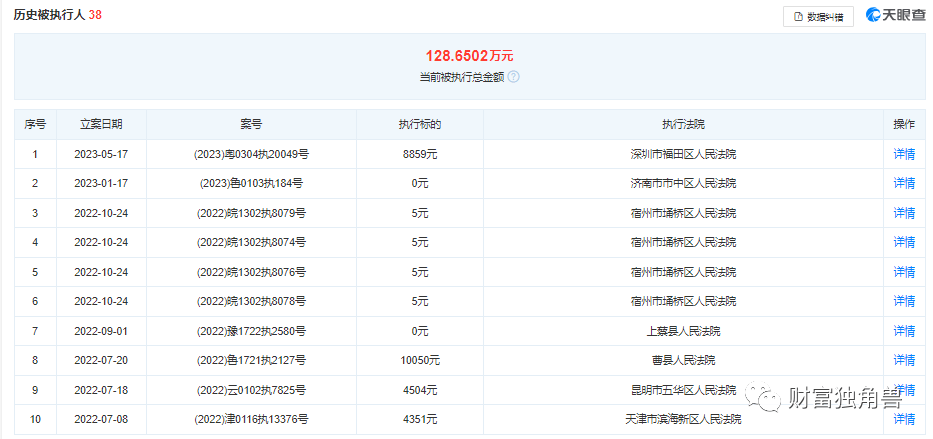Open 详情 for case (2022)皖1302执8078号
This screenshot has width=933, height=439.
(x=904, y=301)
